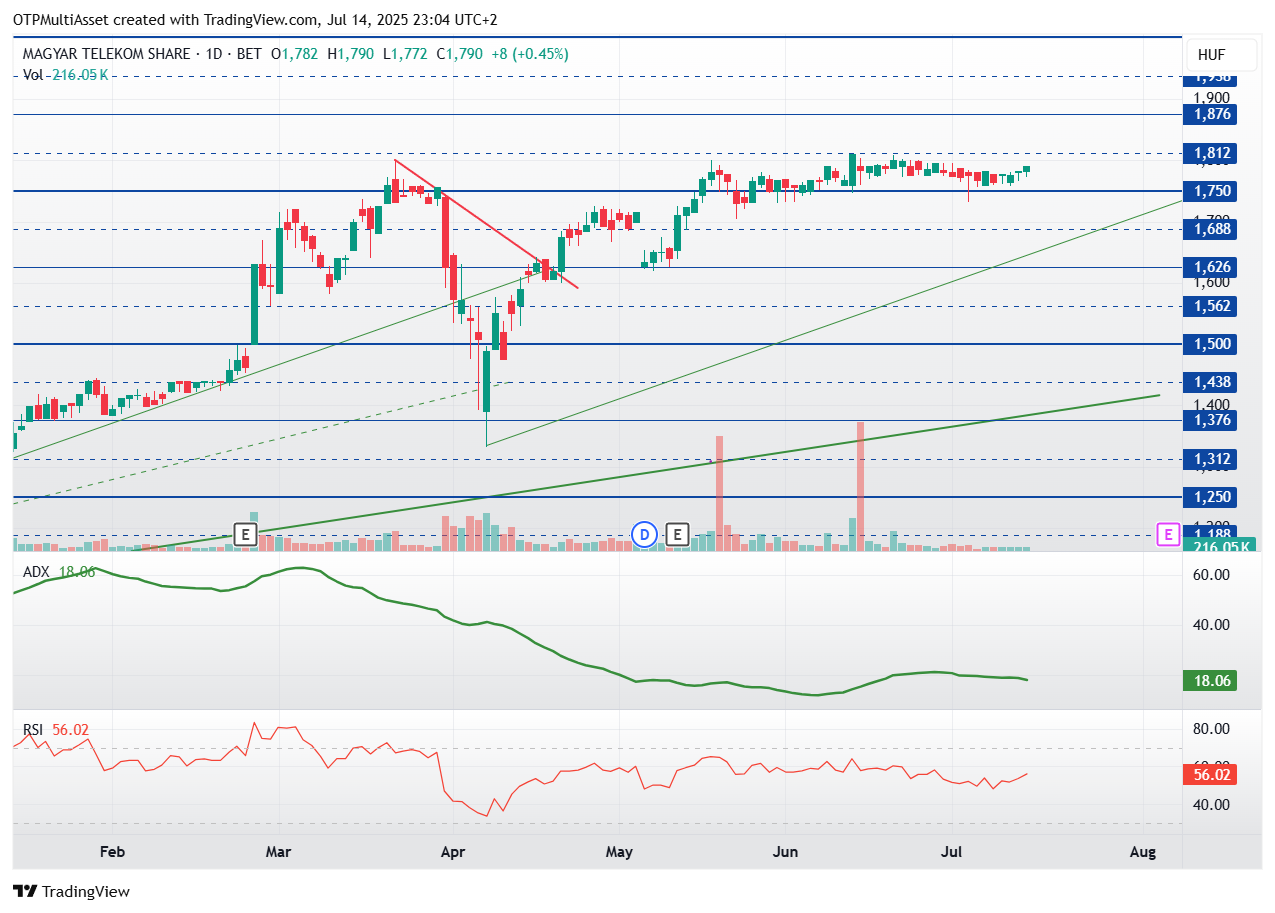Screen dimensions: 1275x913
Task: Click the 1,876 price level label
Action: [x=1209, y=114]
